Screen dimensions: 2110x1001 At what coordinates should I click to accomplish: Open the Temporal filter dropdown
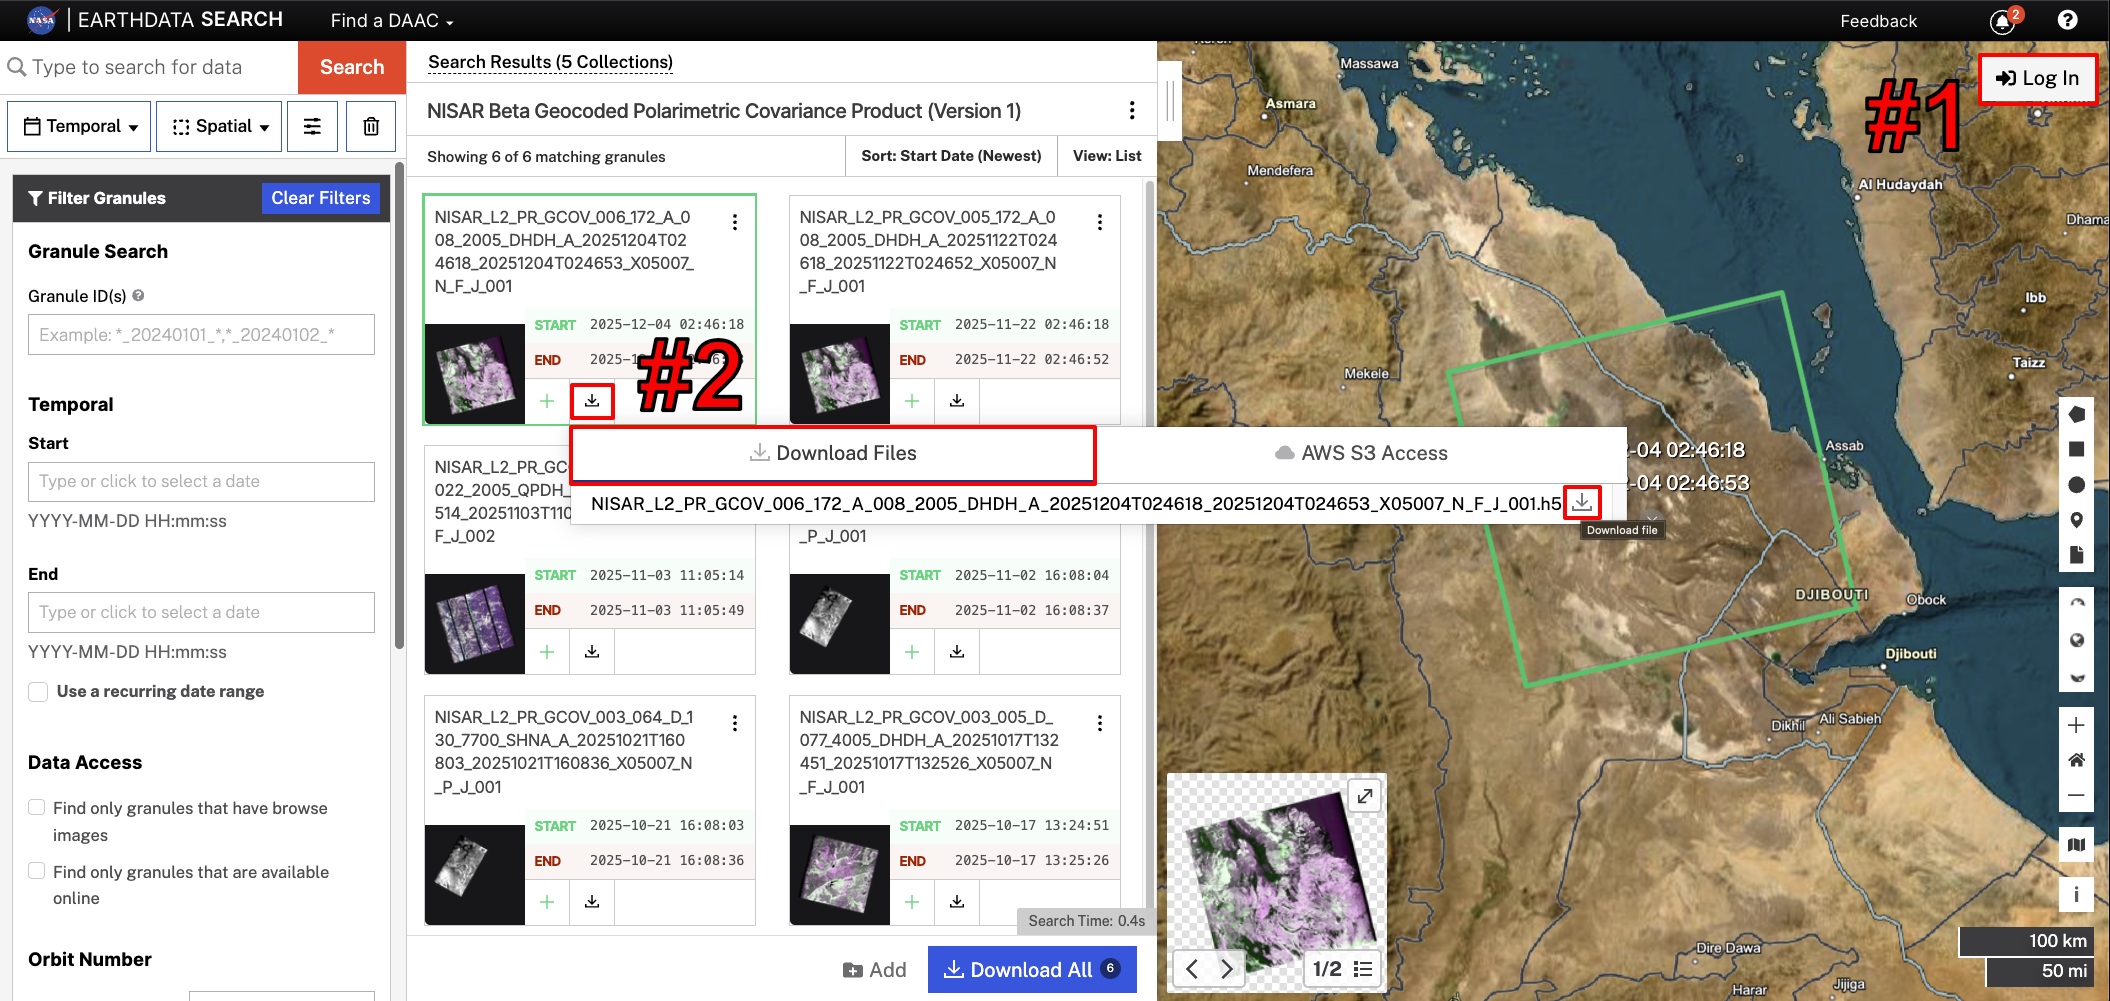pos(78,126)
